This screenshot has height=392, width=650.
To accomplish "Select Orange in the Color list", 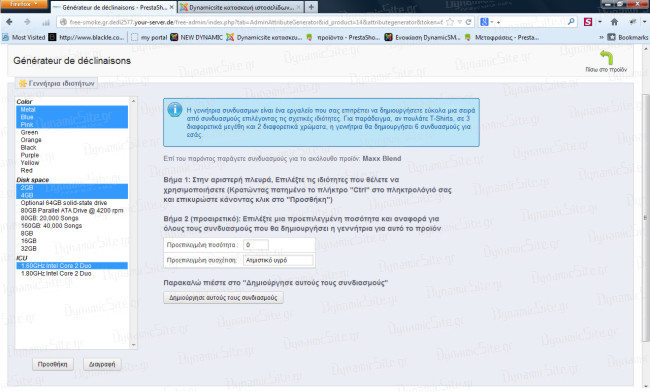I will [x=72, y=140].
